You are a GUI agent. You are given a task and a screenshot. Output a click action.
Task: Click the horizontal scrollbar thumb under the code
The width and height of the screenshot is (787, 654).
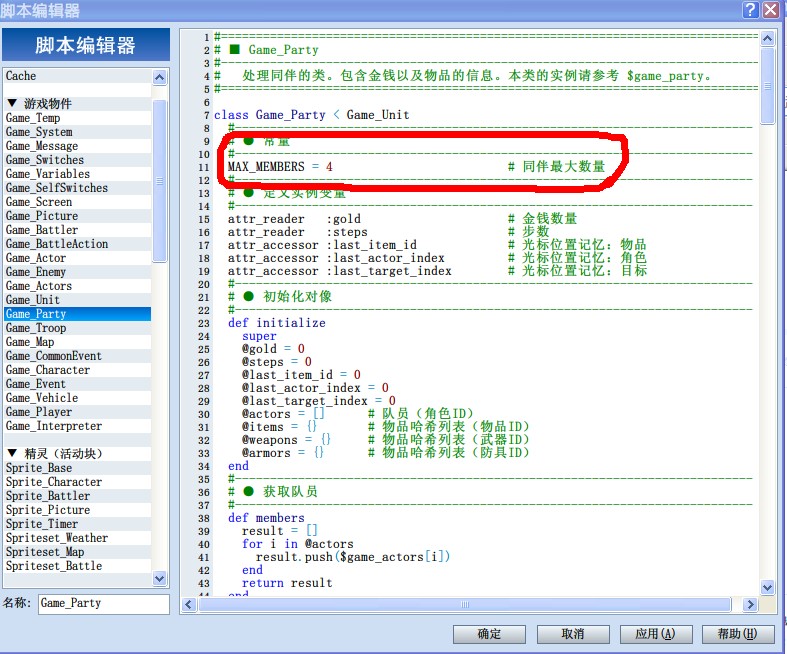tap(465, 604)
